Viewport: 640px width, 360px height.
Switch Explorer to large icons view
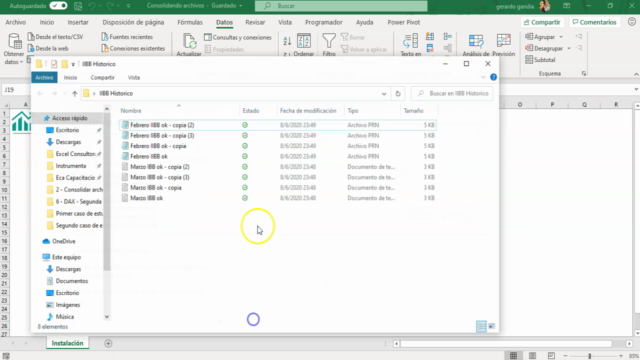click(492, 326)
